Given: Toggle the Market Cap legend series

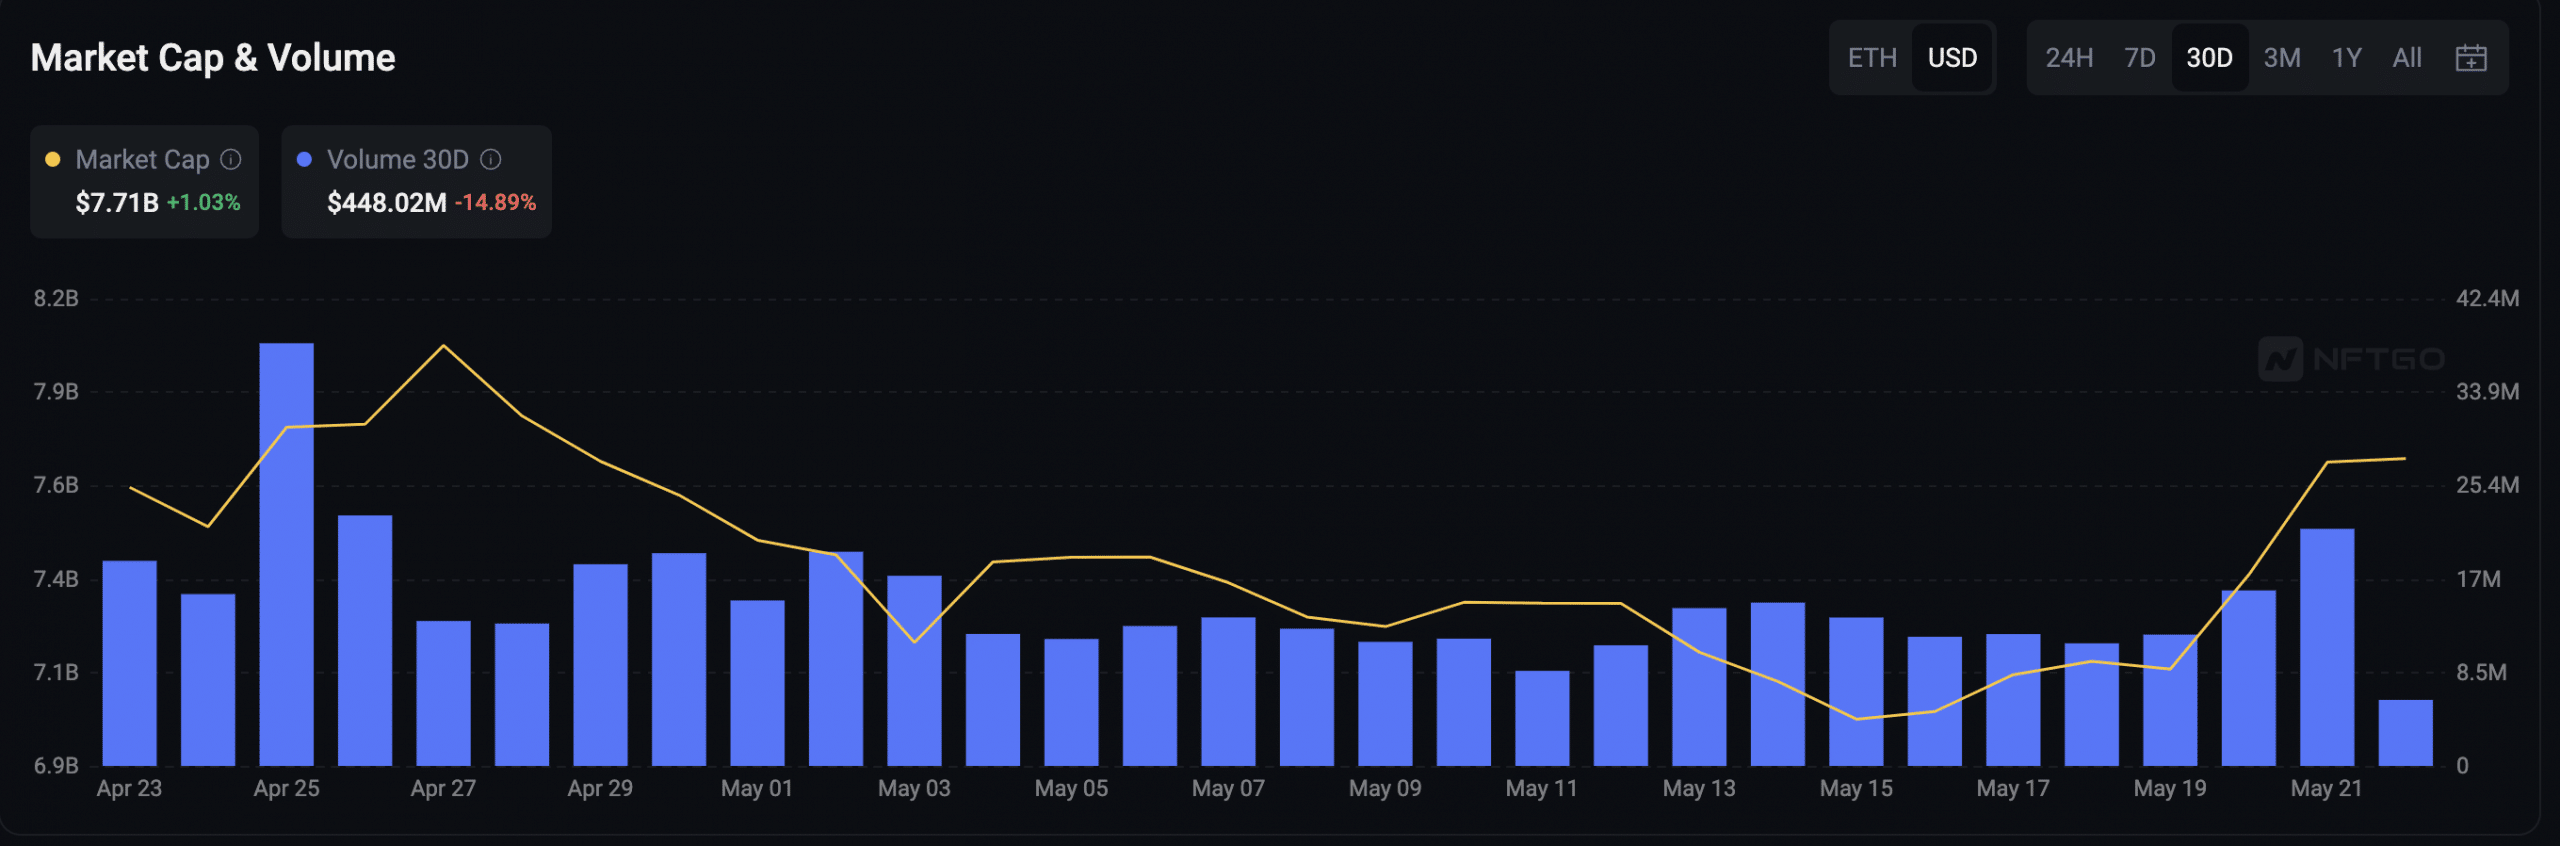Looking at the screenshot, I should point(144,181).
